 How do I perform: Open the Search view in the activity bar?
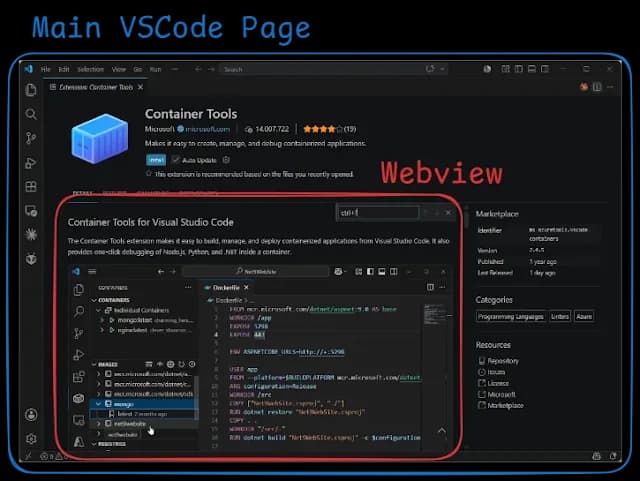point(31,114)
